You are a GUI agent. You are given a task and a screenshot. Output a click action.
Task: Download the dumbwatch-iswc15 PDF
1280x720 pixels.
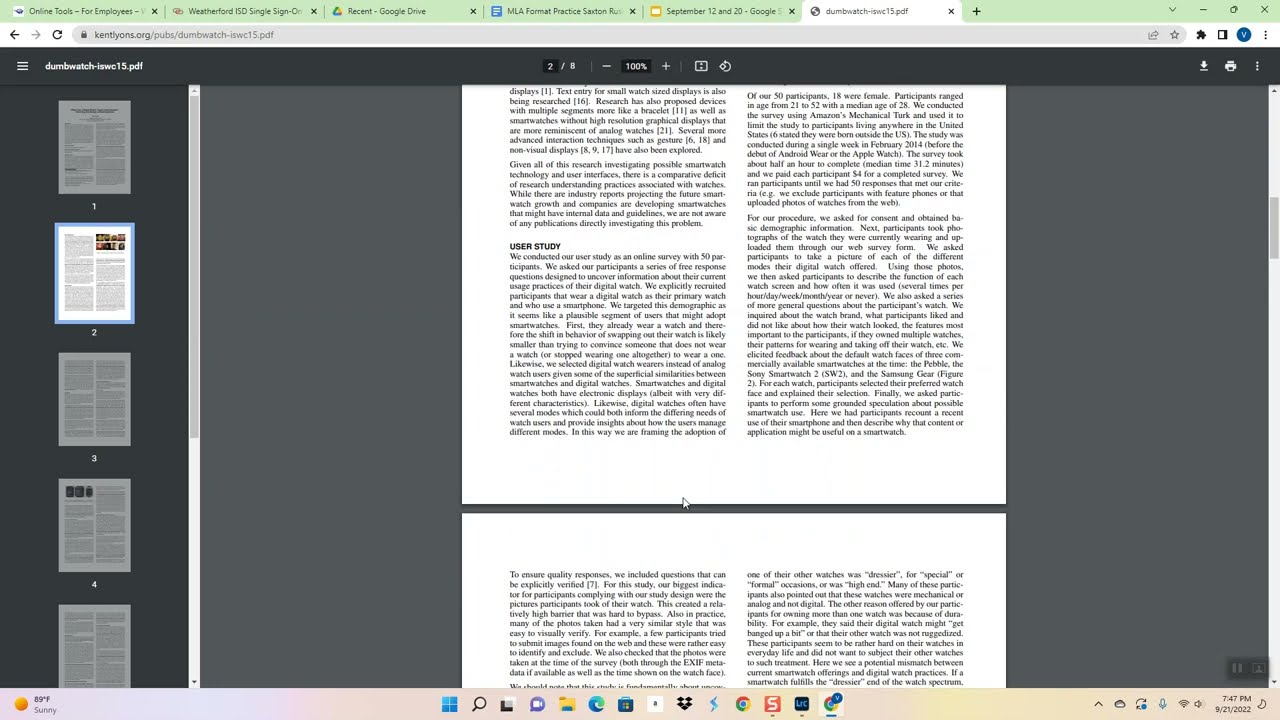pyautogui.click(x=1203, y=66)
